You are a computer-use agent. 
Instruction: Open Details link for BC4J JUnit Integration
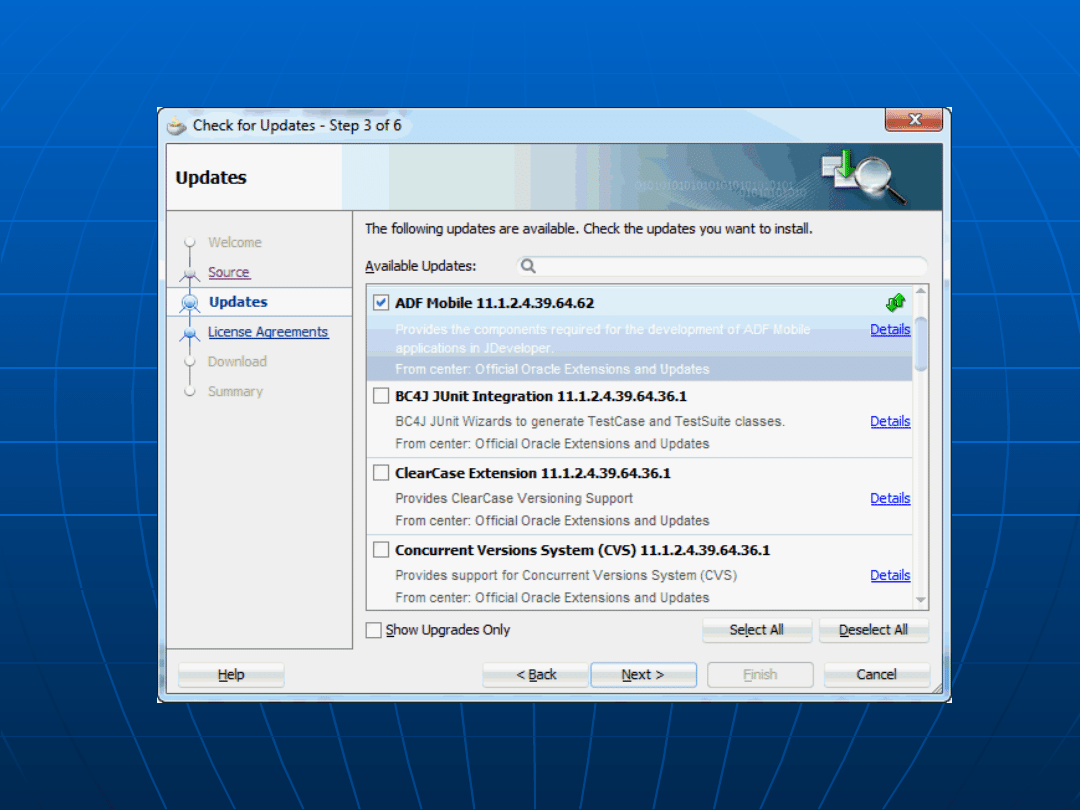(890, 421)
